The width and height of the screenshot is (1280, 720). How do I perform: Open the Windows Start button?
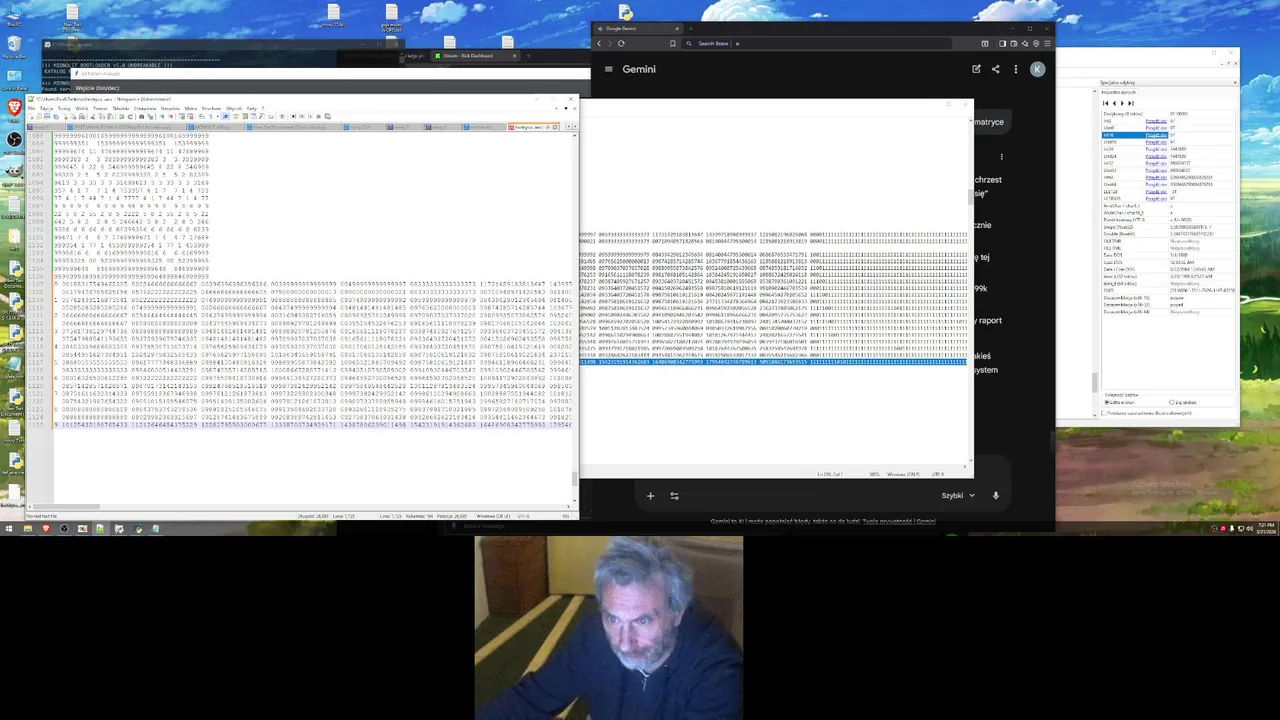point(8,529)
